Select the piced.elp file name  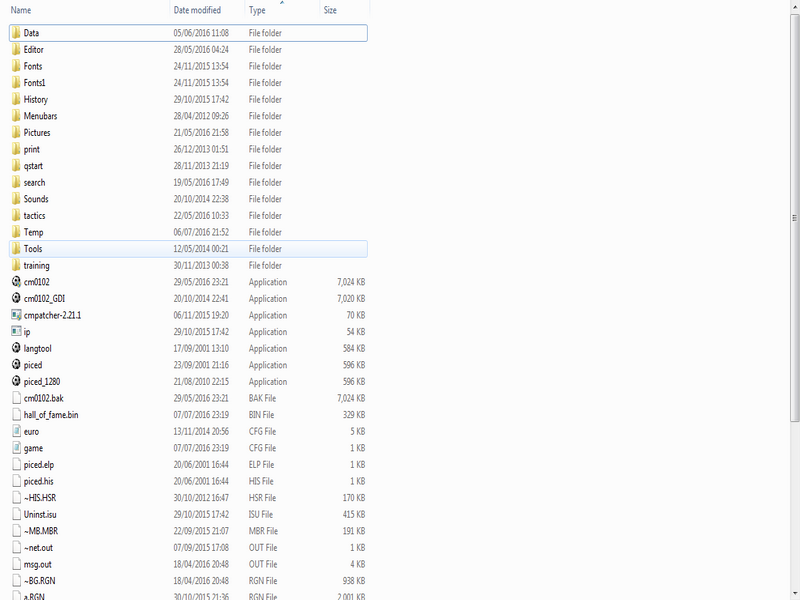pos(39,465)
